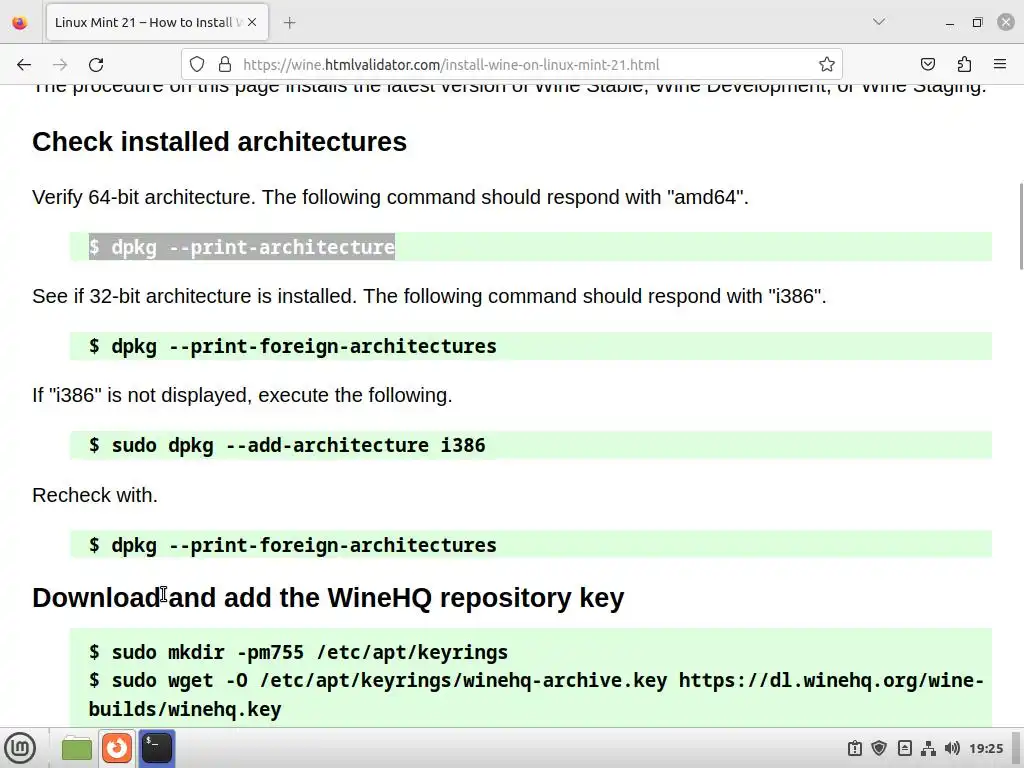The width and height of the screenshot is (1024, 768).
Task: Click the page's vertical scrollbar thumb
Action: point(1020,225)
